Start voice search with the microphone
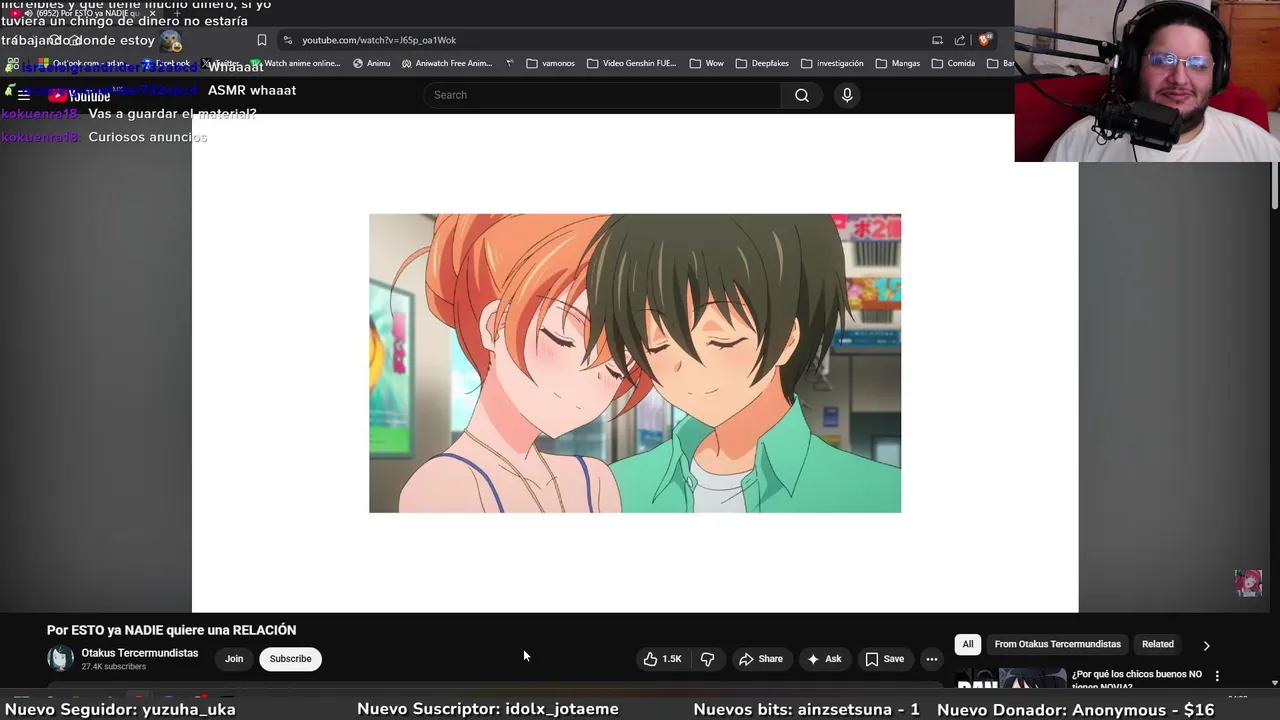 click(x=847, y=95)
